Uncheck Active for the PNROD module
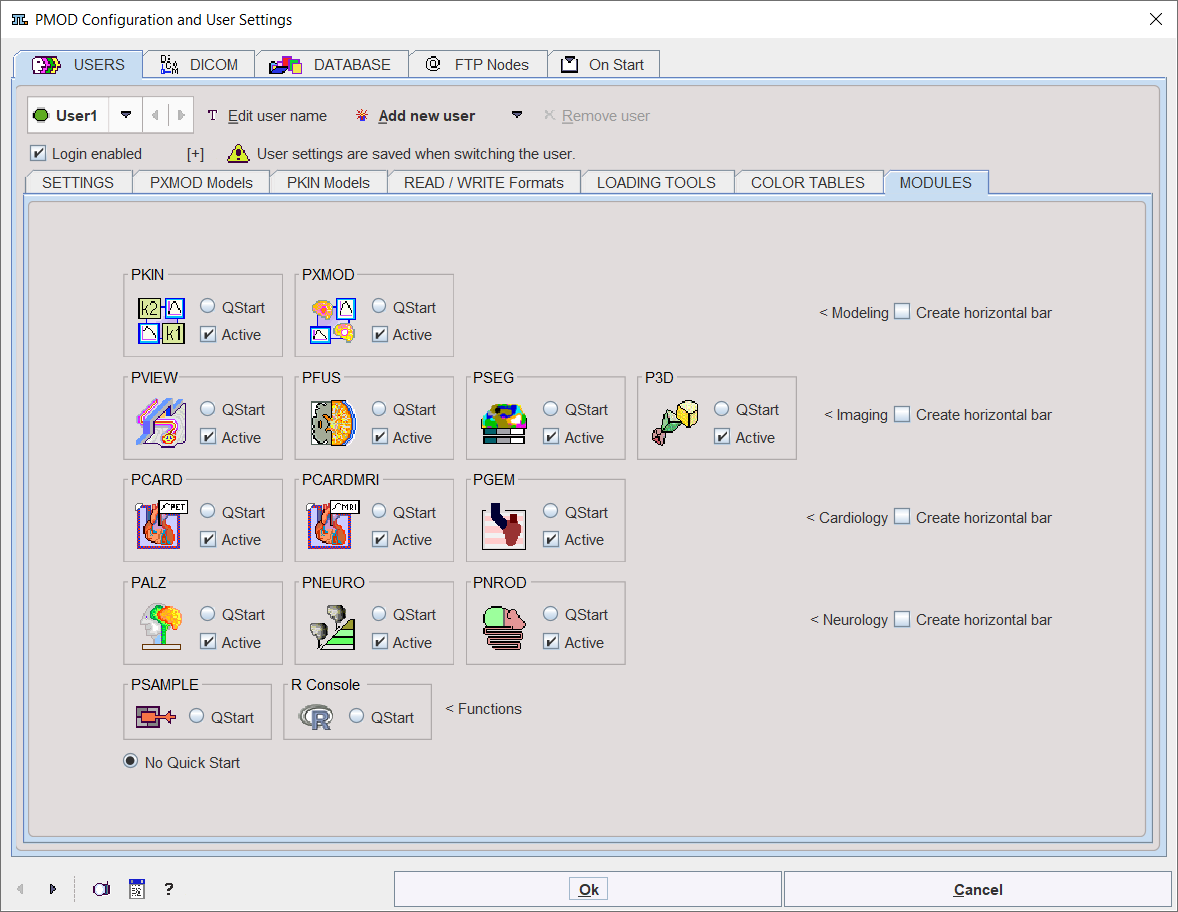The height and width of the screenshot is (912, 1178). tap(551, 642)
